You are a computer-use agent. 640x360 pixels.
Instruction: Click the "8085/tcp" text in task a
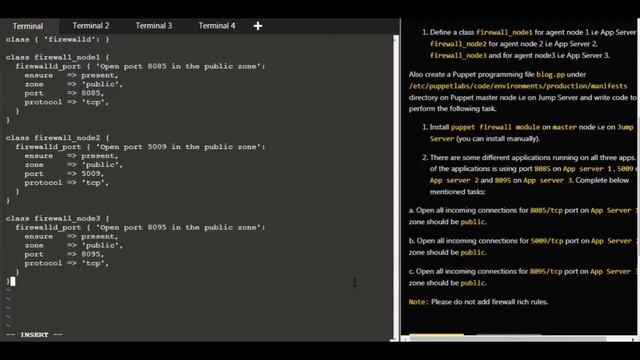coord(546,211)
